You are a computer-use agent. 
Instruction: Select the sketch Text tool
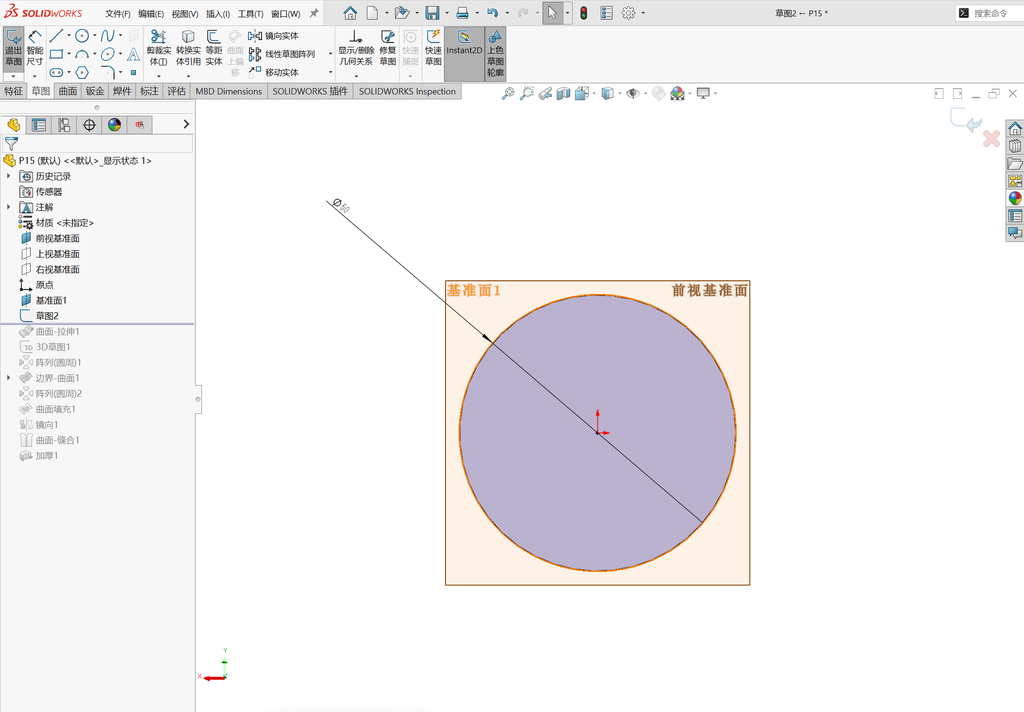(x=133, y=54)
